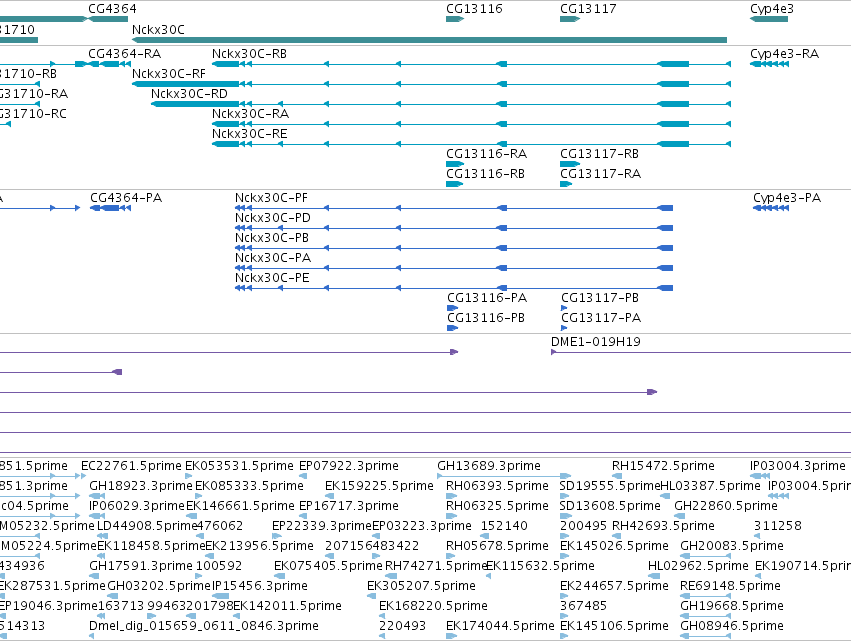Select the RH06393.5prime EST label
Image resolution: width=851 pixels, height=641 pixels.
497,486
